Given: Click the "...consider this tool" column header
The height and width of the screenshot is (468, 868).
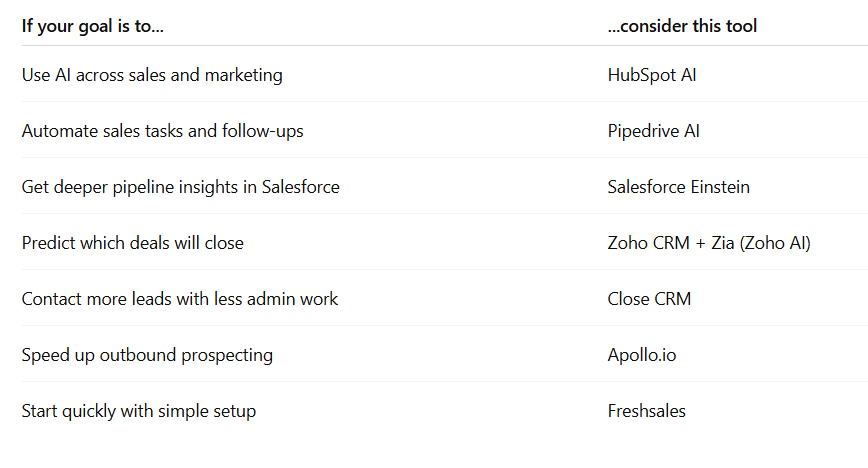Looking at the screenshot, I should (682, 26).
